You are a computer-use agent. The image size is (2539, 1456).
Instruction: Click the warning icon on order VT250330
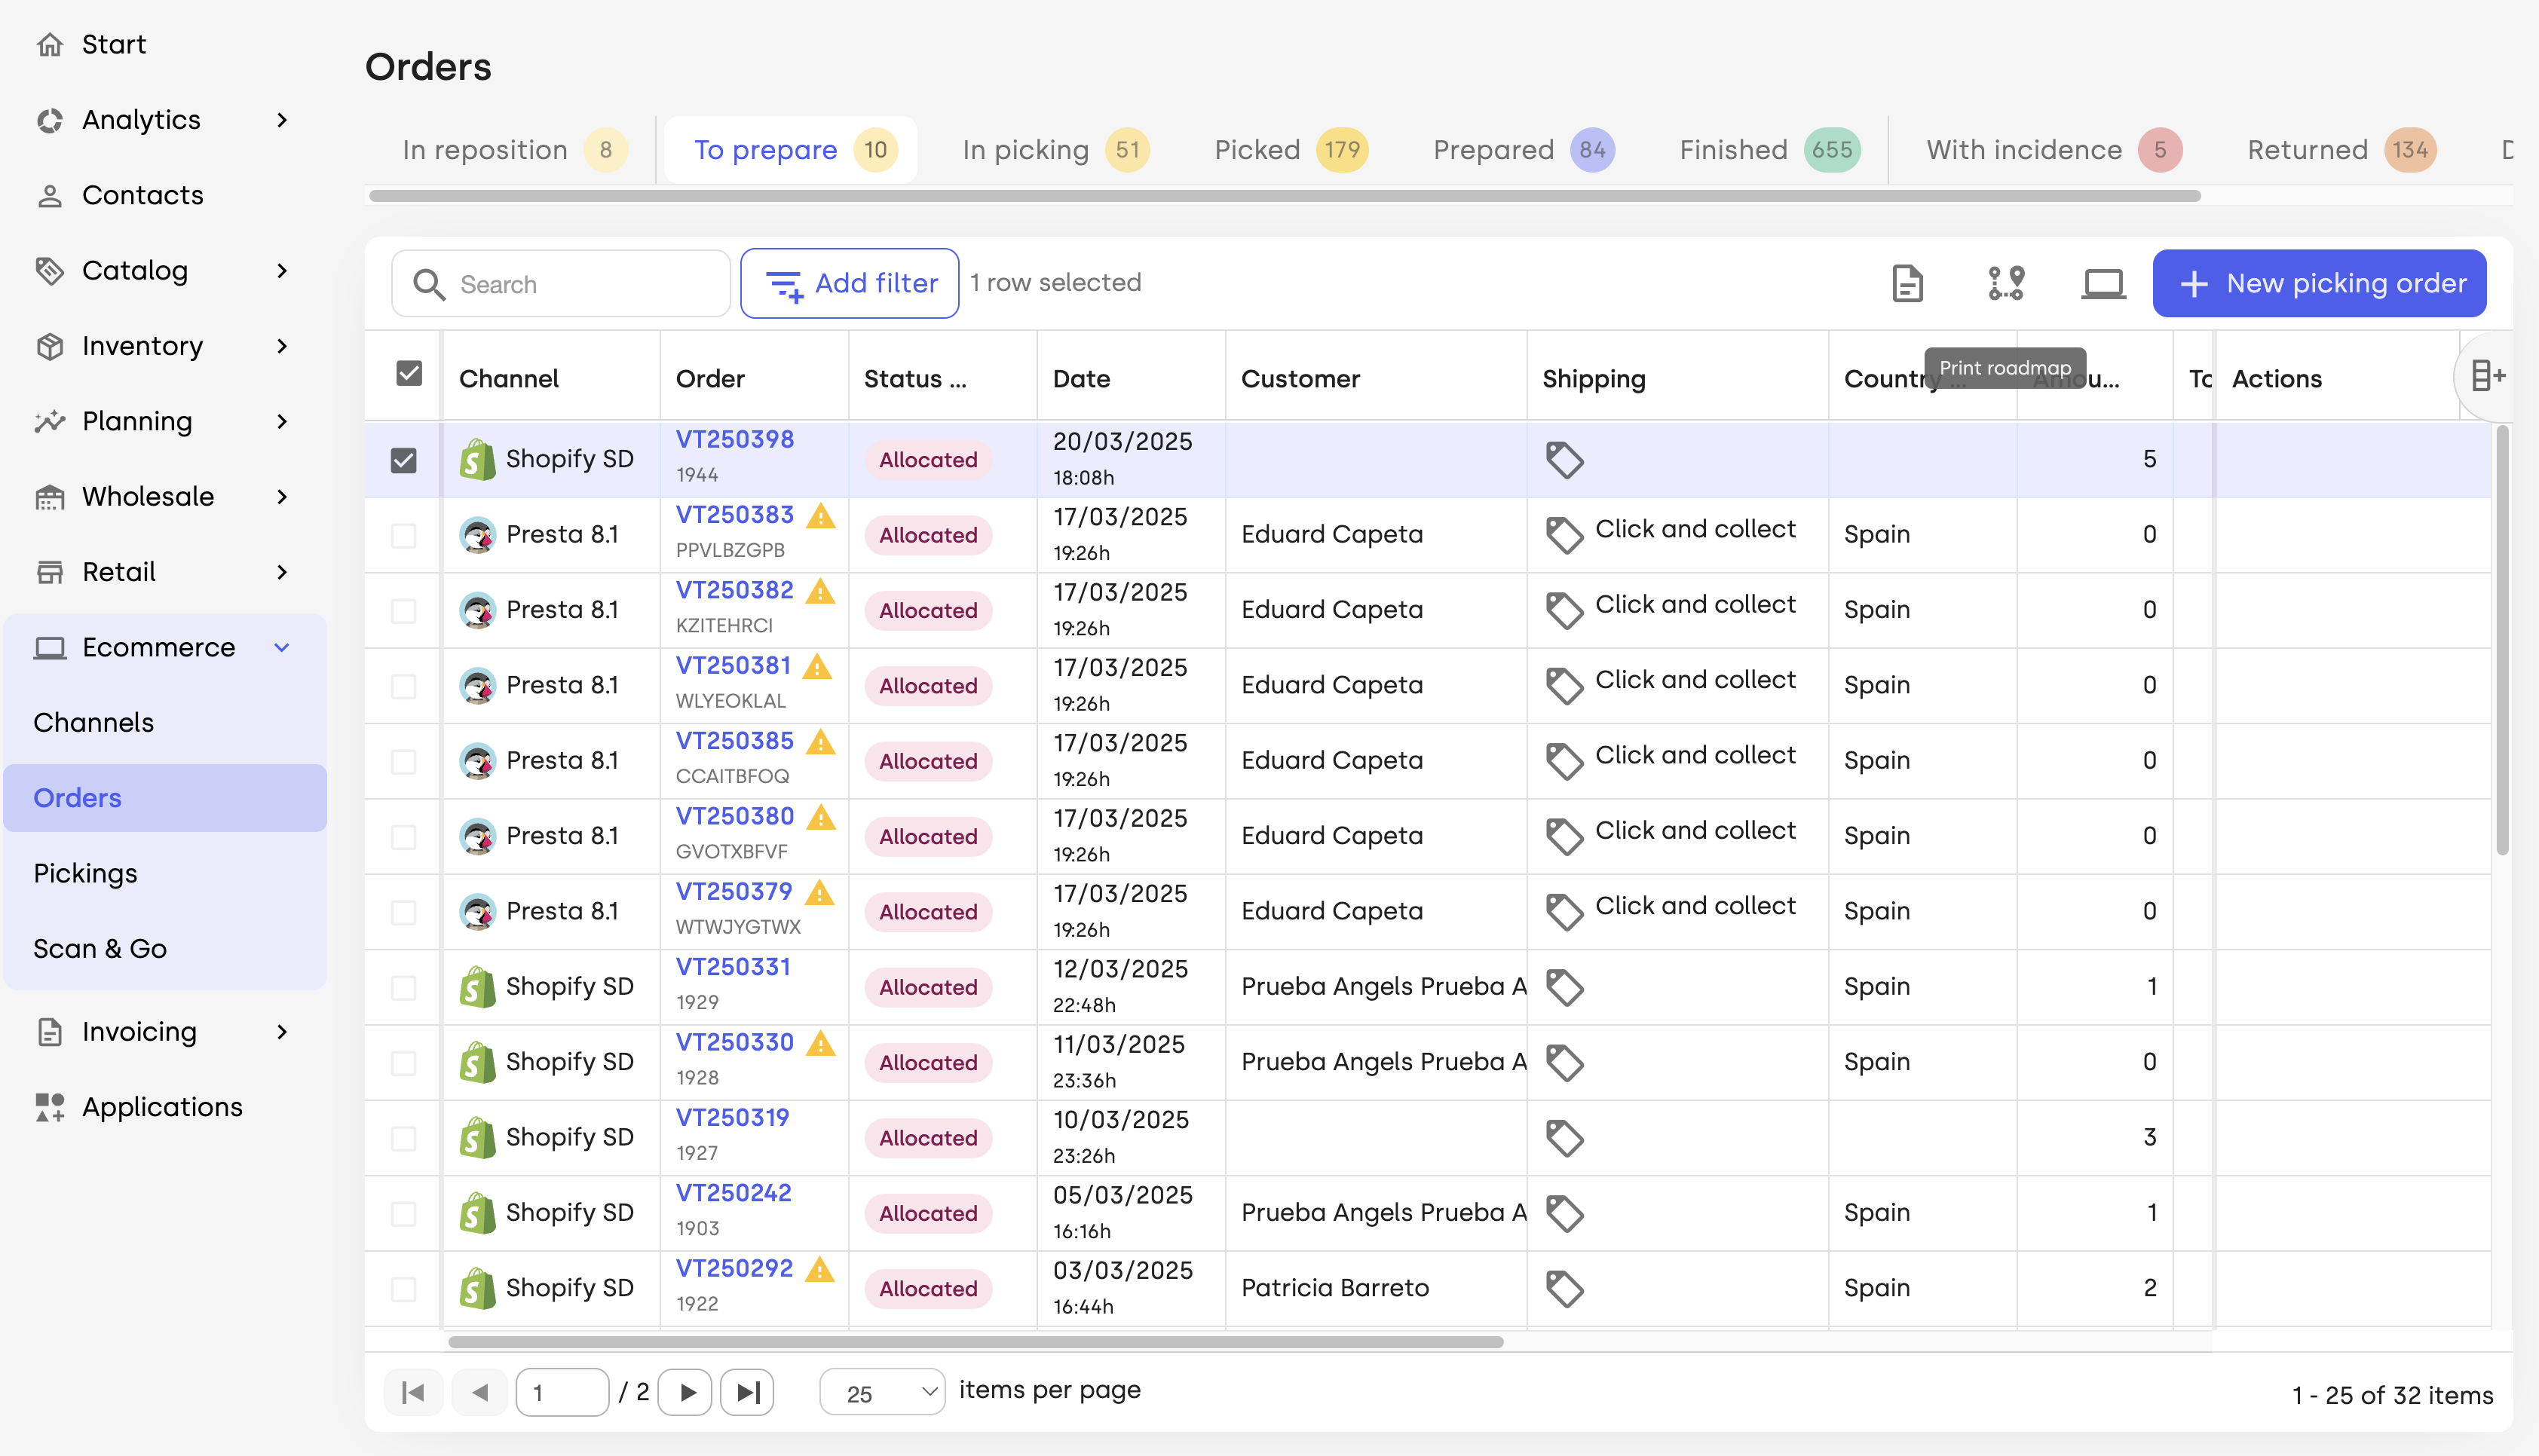point(821,1043)
